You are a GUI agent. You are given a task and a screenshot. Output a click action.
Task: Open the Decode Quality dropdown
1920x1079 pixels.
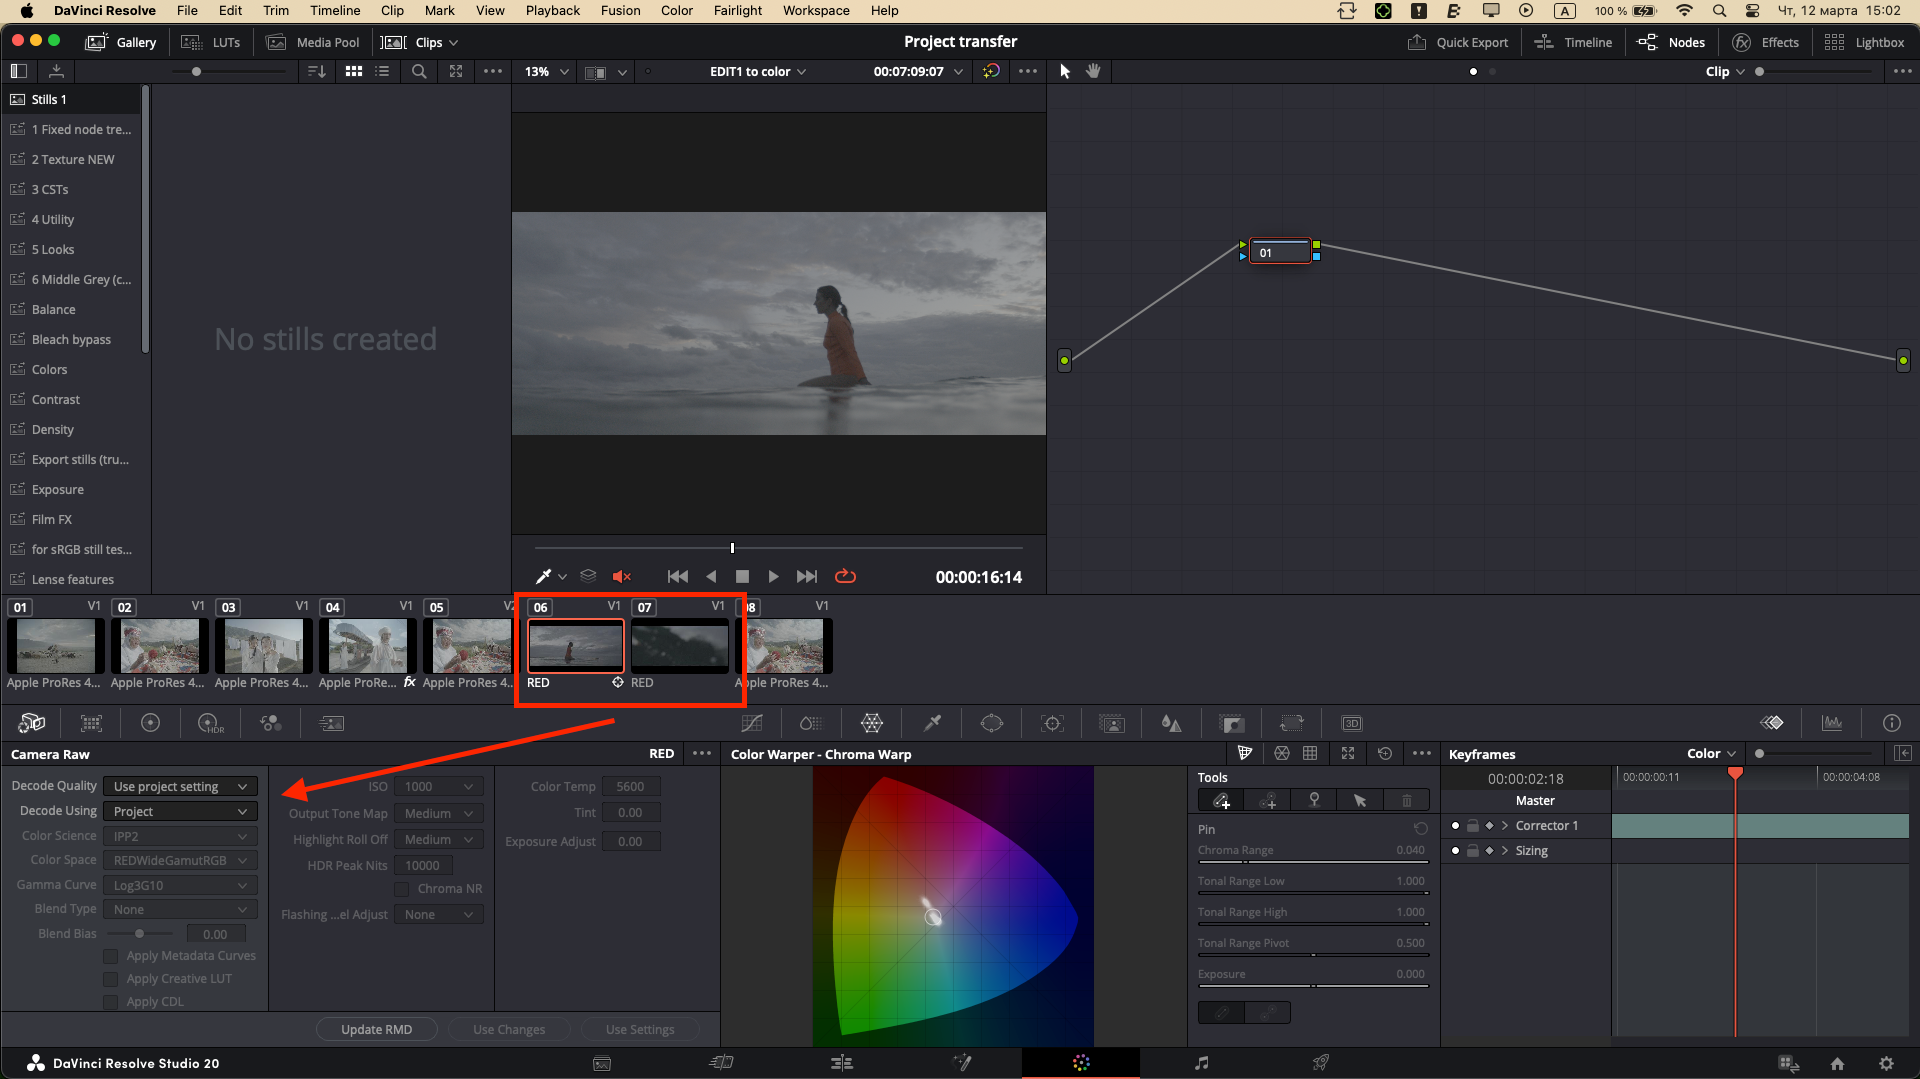pyautogui.click(x=180, y=786)
